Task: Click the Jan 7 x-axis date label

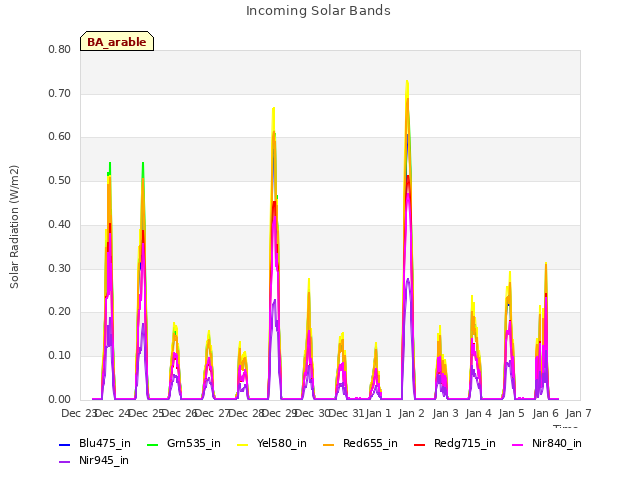Action: tap(578, 413)
